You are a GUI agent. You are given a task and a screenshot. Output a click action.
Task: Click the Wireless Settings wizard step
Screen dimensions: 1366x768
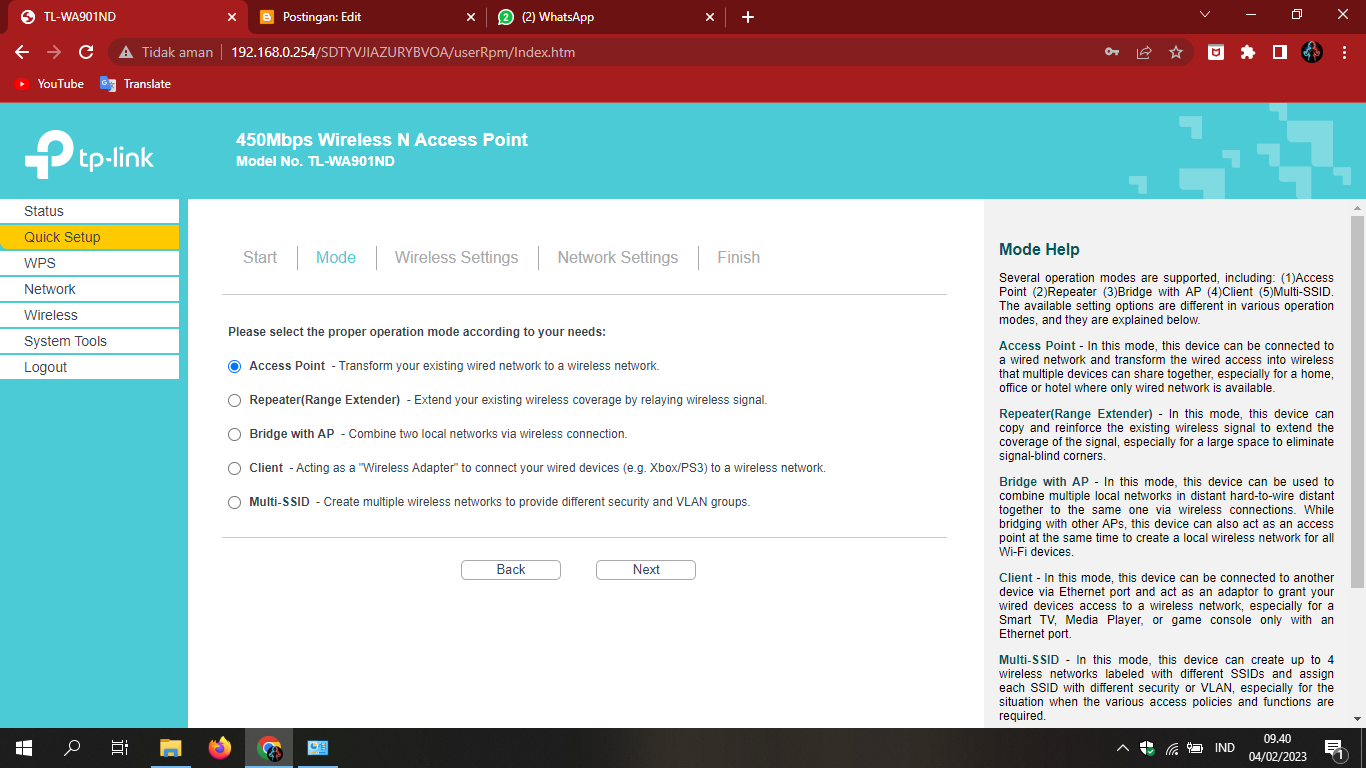point(456,257)
